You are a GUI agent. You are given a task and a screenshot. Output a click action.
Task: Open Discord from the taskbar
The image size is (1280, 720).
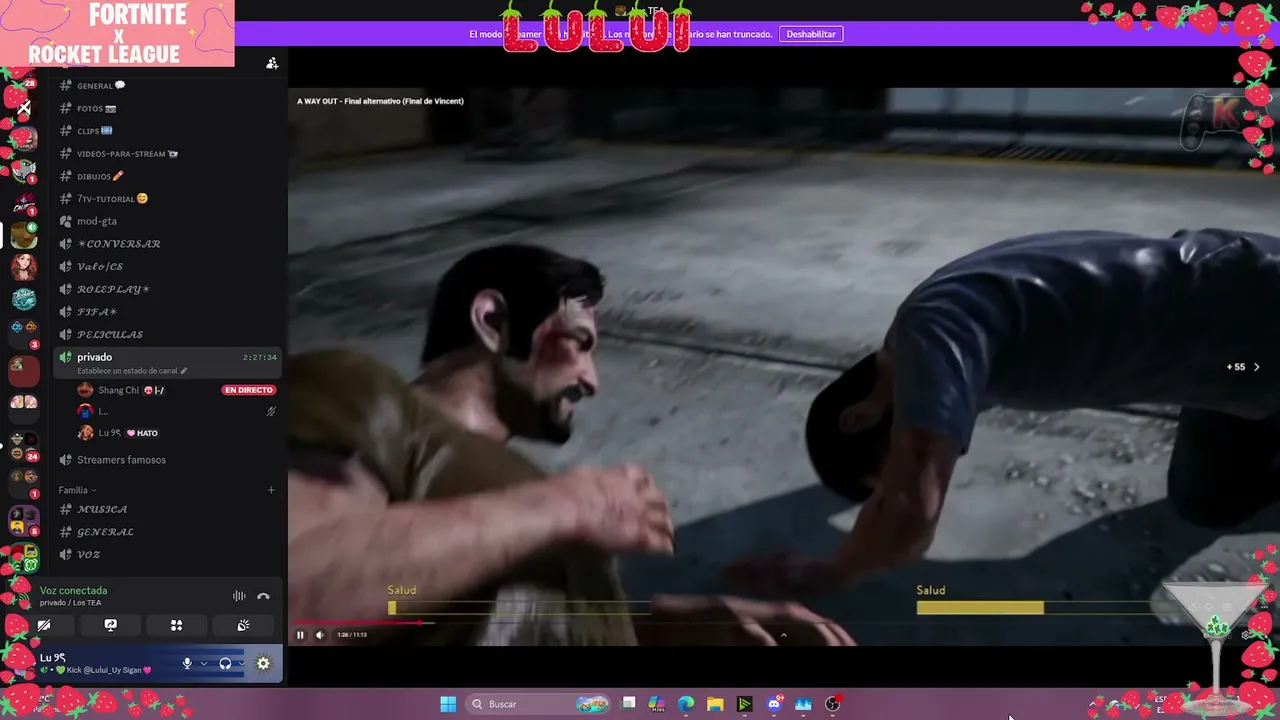click(774, 704)
